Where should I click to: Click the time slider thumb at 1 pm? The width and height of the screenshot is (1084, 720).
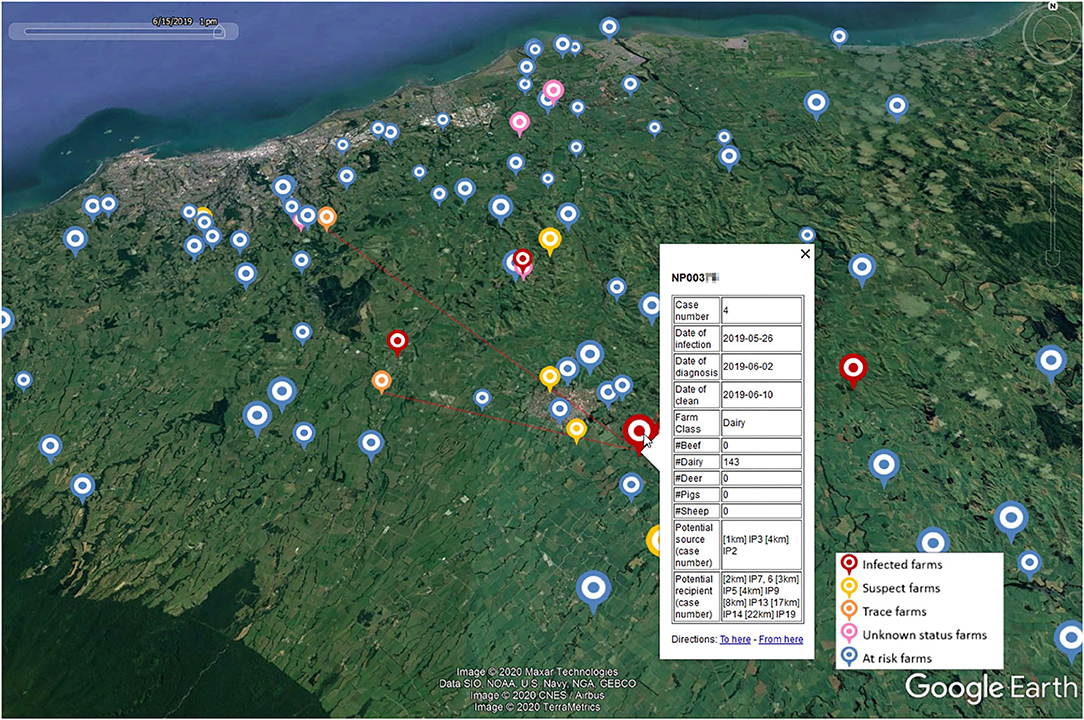[x=219, y=32]
